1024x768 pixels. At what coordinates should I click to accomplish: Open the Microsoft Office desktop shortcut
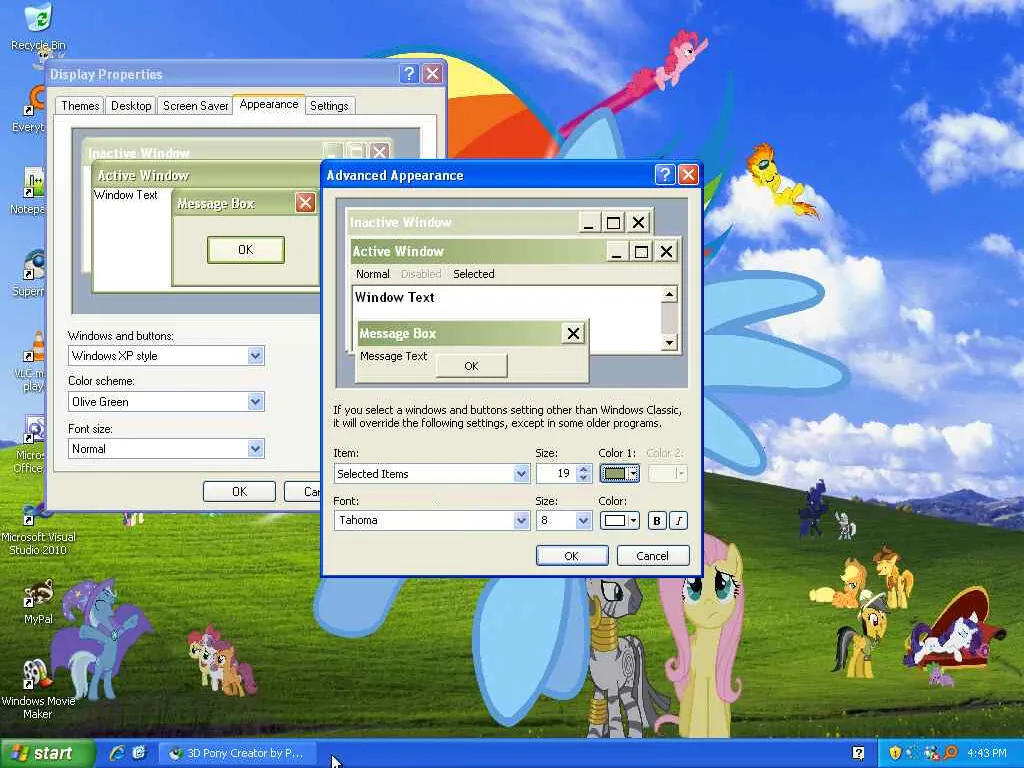pyautogui.click(x=31, y=444)
